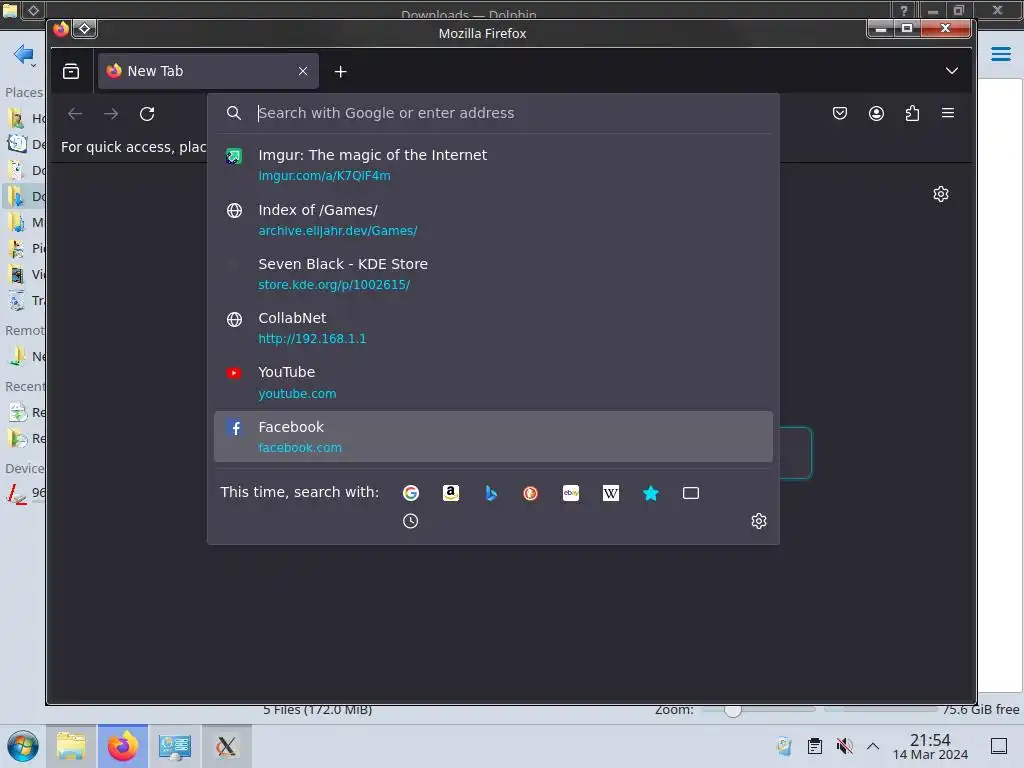The height and width of the screenshot is (768, 1024).
Task: Open the Extensions puzzle icon
Action: click(912, 114)
